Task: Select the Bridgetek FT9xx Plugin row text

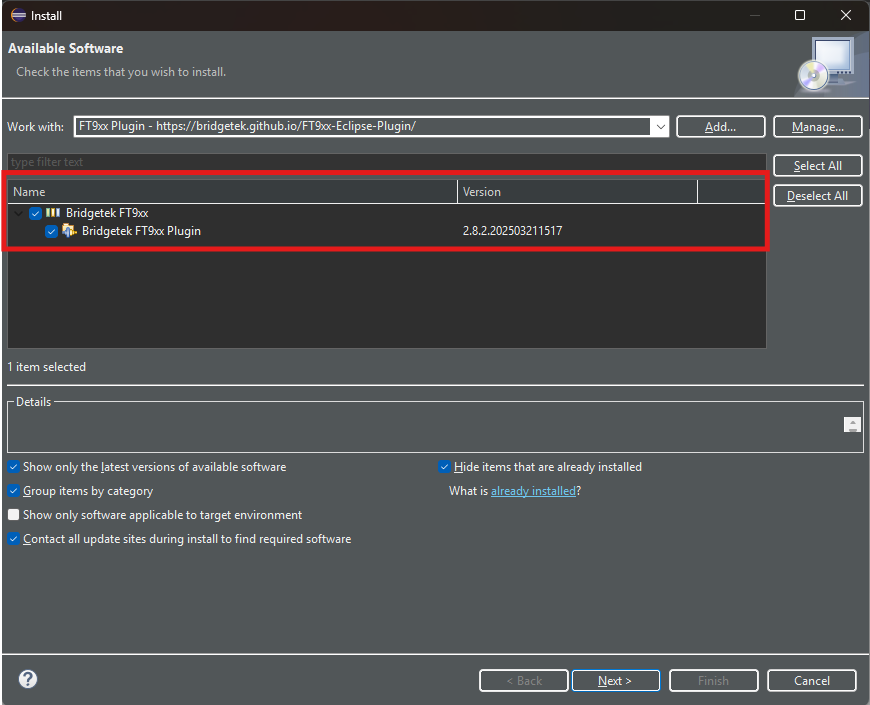Action: click(141, 231)
